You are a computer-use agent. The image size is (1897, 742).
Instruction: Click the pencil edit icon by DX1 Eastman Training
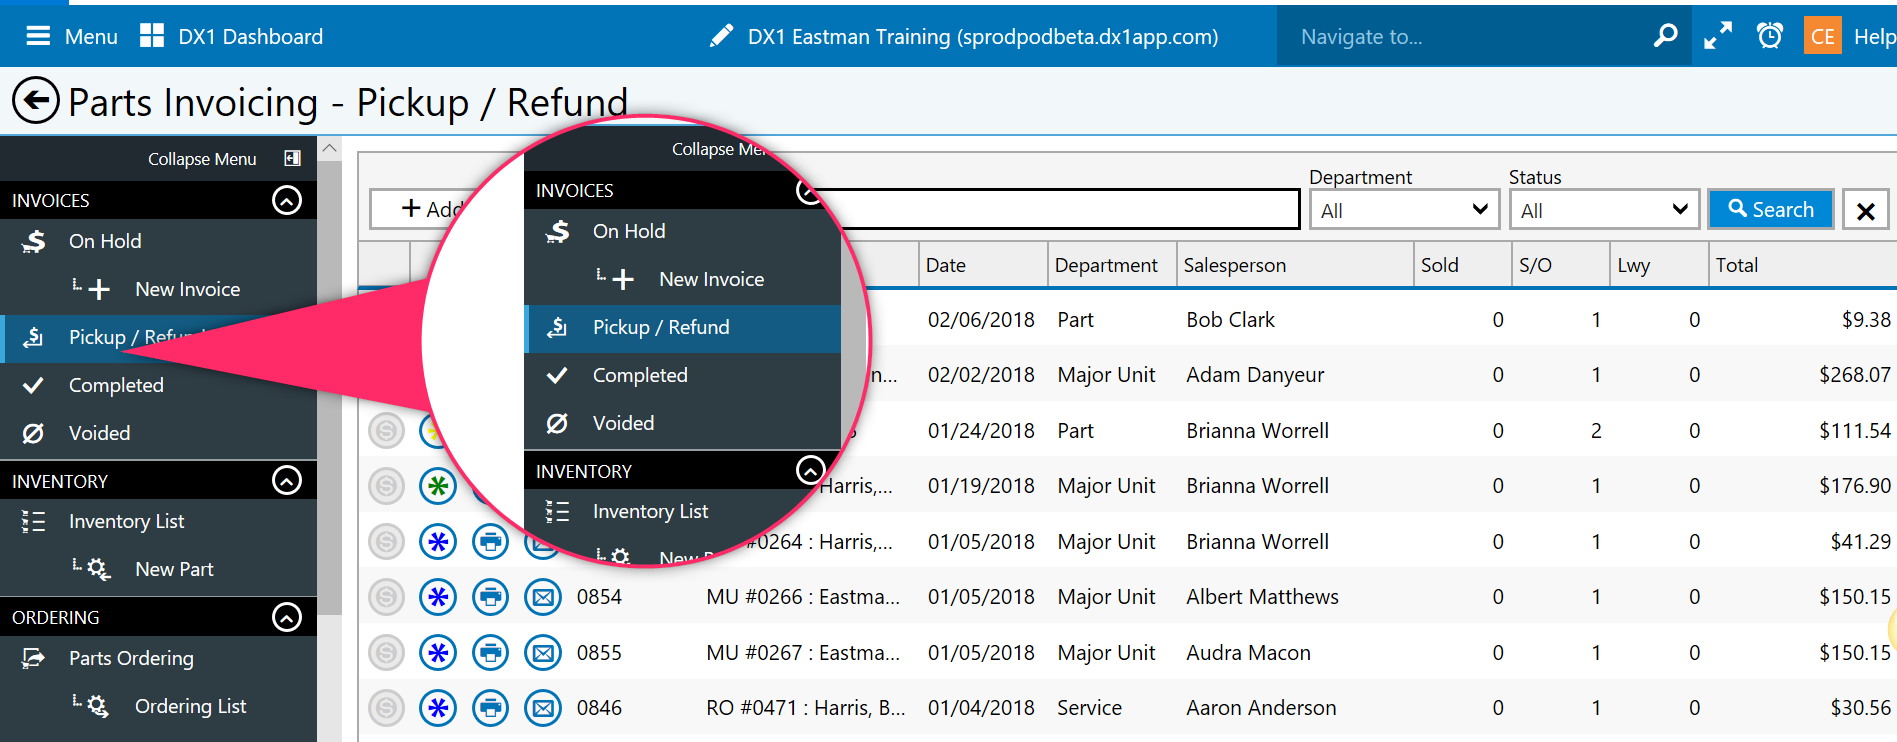click(721, 36)
